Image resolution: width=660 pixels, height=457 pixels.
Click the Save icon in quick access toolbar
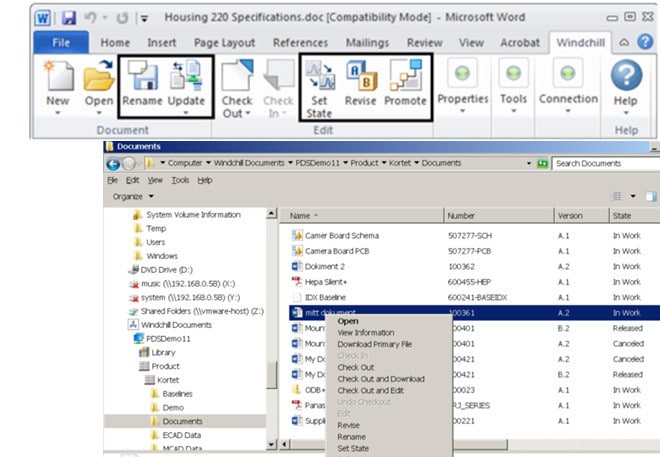pos(69,18)
